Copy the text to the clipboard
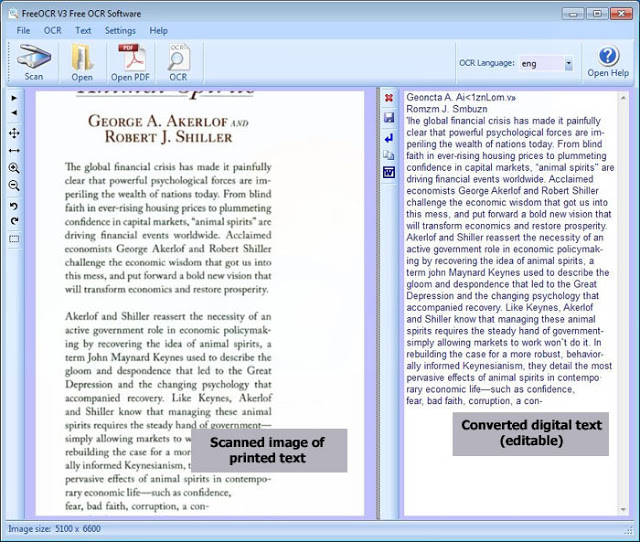This screenshot has width=640, height=542. click(389, 155)
